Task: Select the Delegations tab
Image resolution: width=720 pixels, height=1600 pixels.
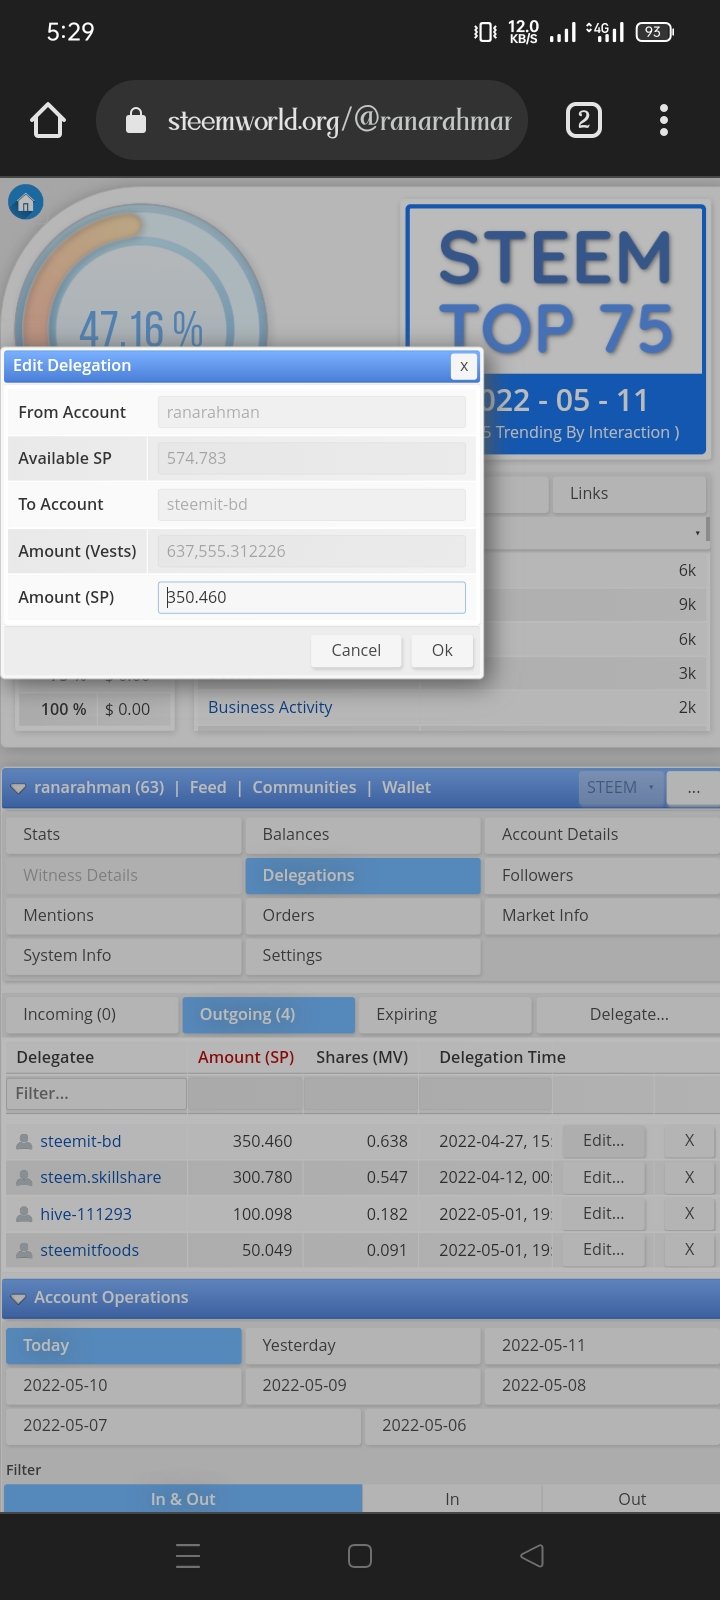Action: [363, 875]
